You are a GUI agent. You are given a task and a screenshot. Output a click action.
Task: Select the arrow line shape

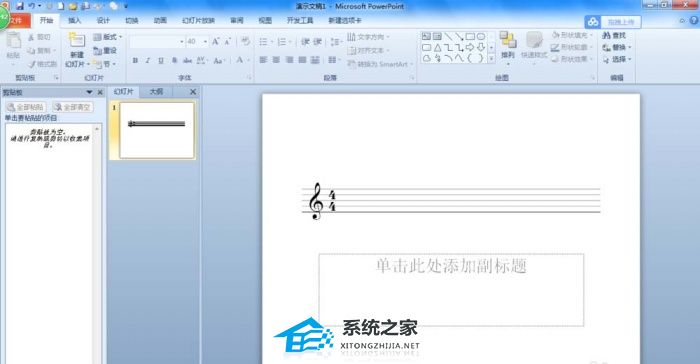coord(459,36)
